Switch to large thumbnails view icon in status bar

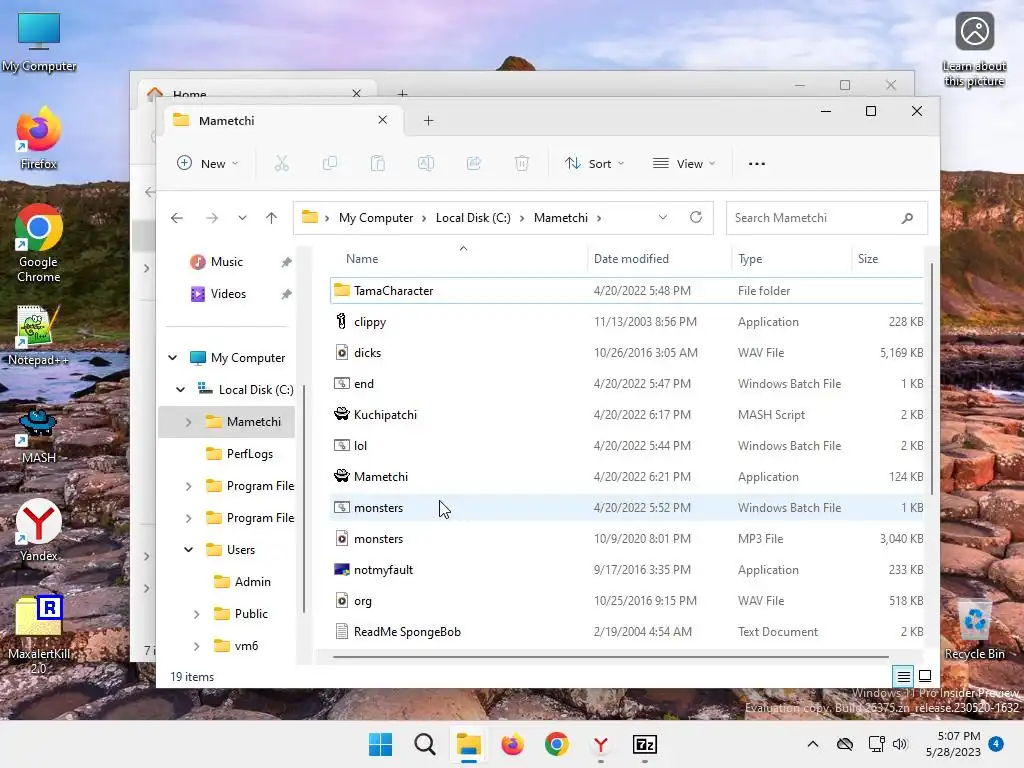click(x=925, y=676)
